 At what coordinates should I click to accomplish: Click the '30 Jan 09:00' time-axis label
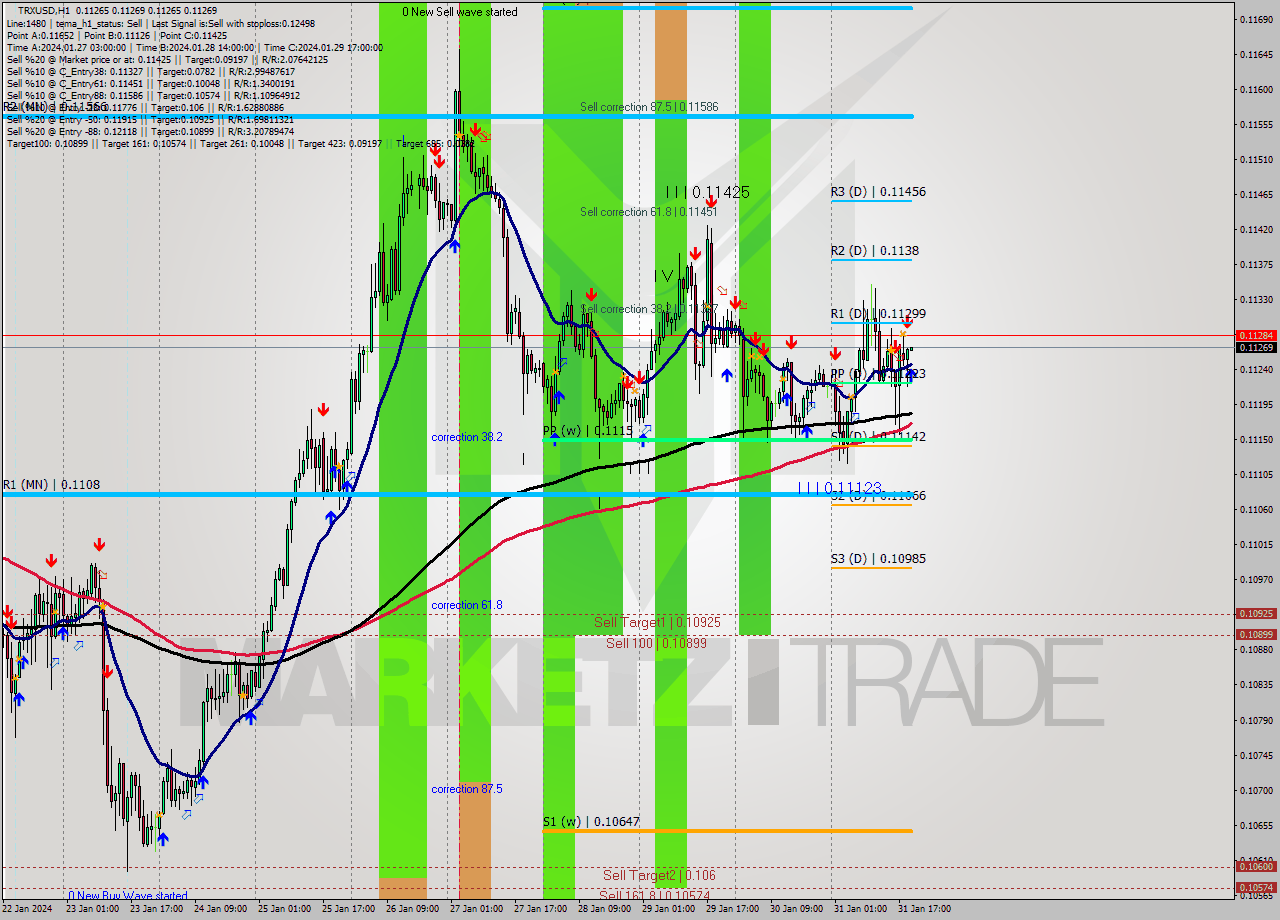[x=795, y=909]
